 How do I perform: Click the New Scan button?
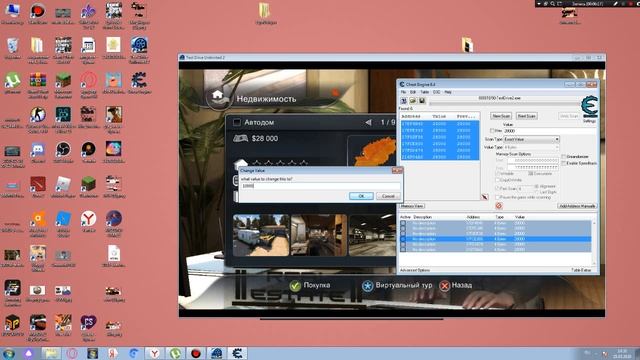coord(501,116)
